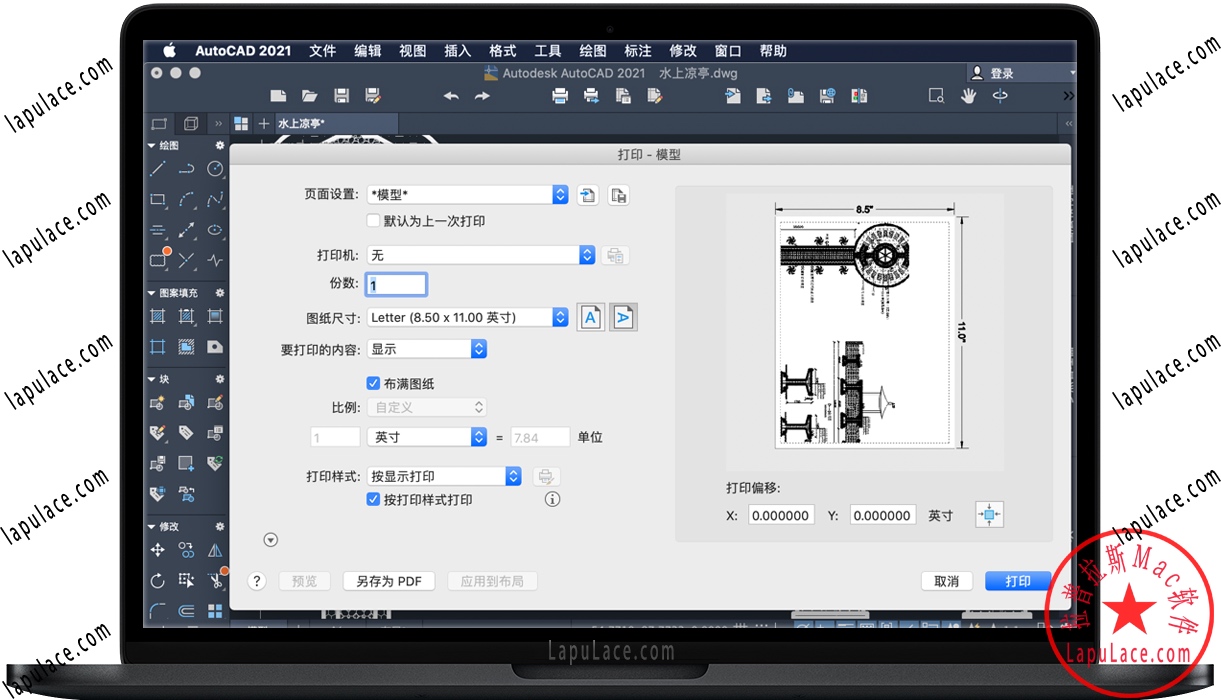The width and height of the screenshot is (1221, 700).
Task: Click the Pan hand tool icon
Action: tap(968, 96)
